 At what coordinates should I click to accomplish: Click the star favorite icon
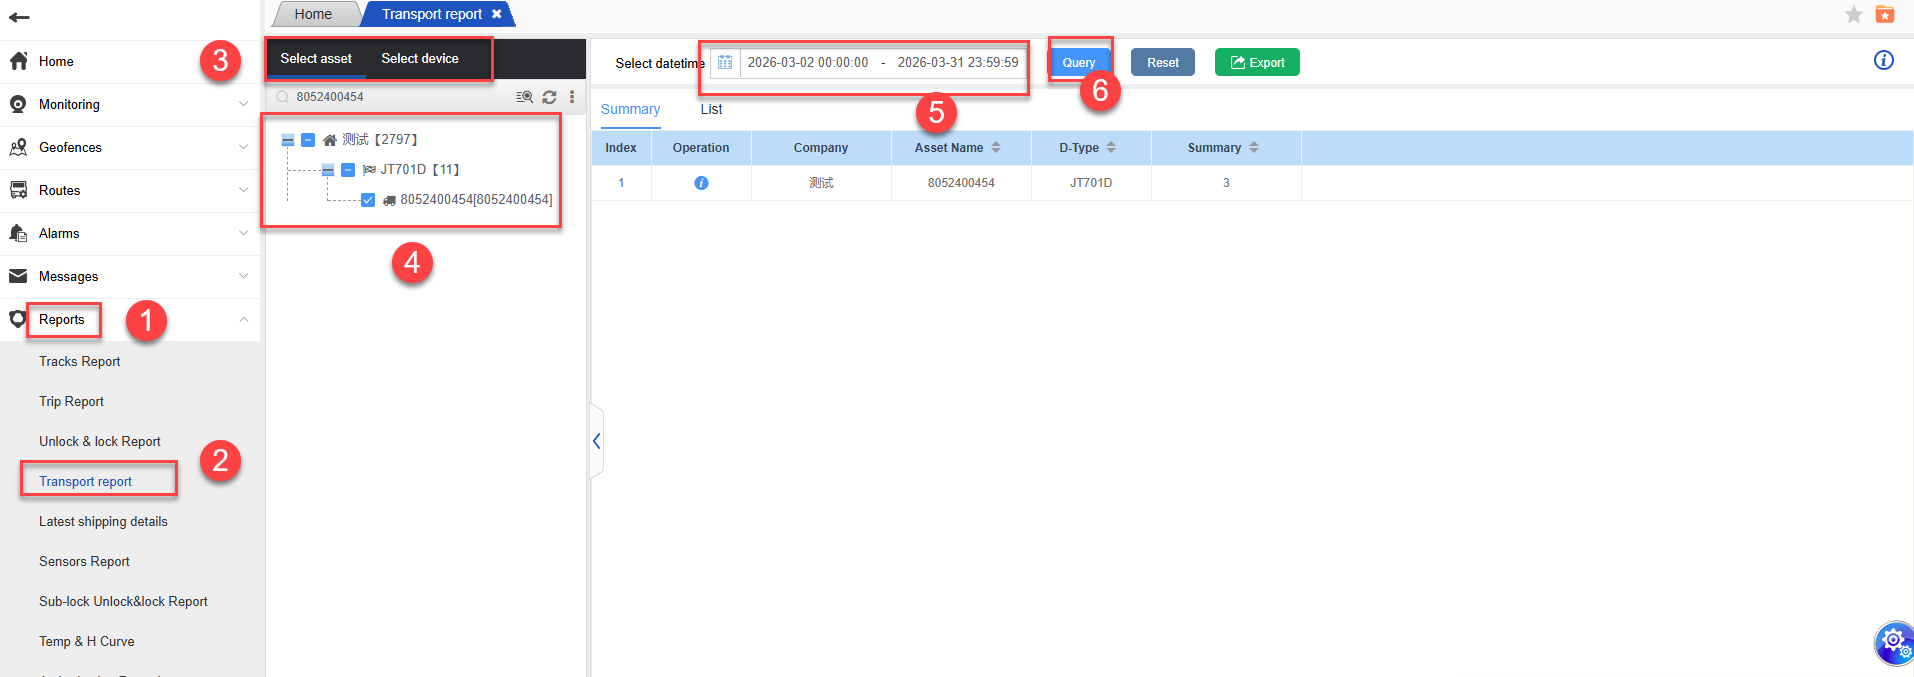(1853, 14)
